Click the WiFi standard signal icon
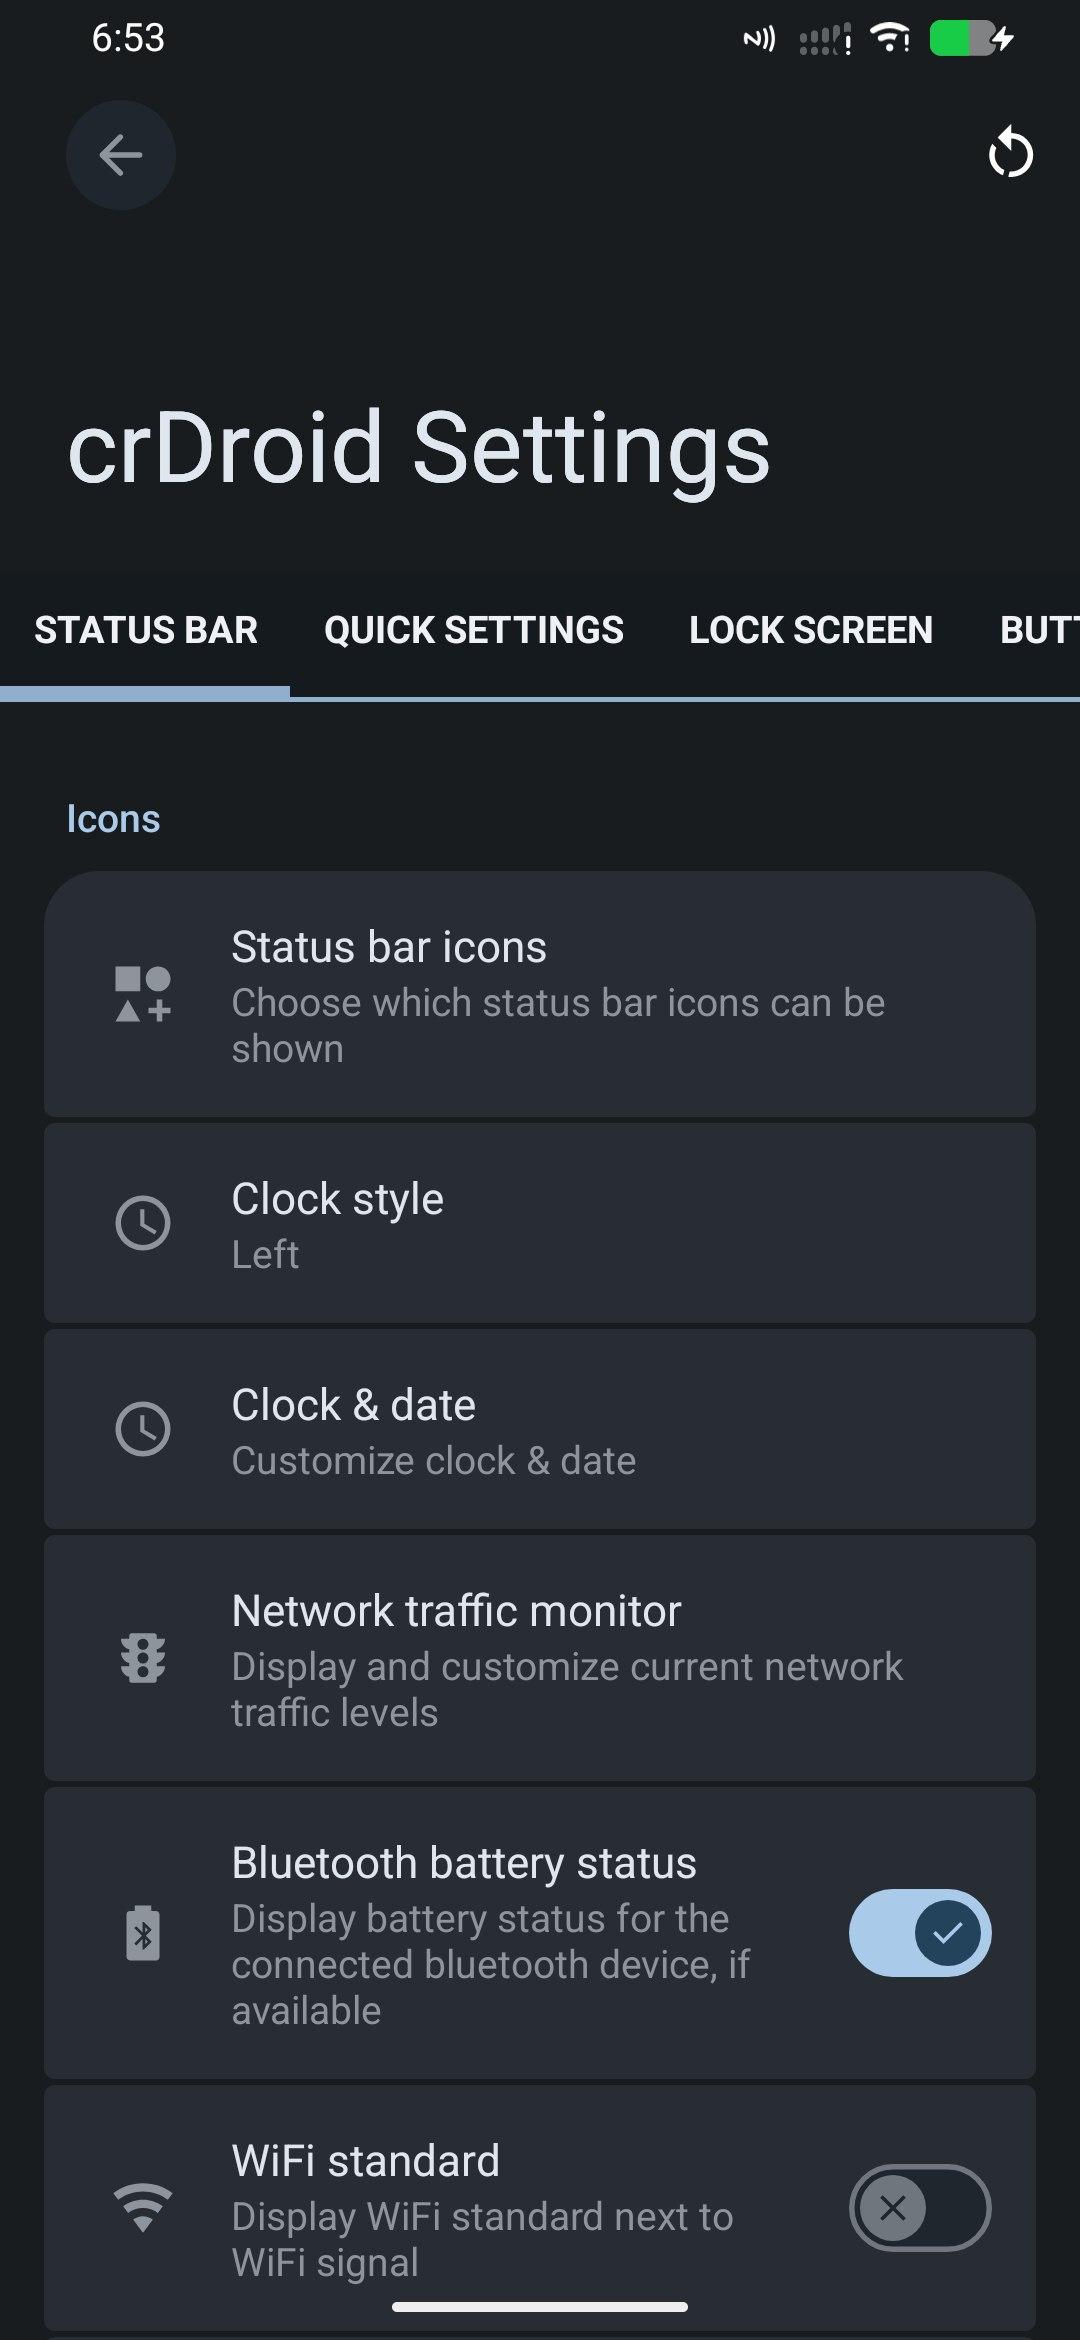Viewport: 1080px width, 2340px height. 143,2207
